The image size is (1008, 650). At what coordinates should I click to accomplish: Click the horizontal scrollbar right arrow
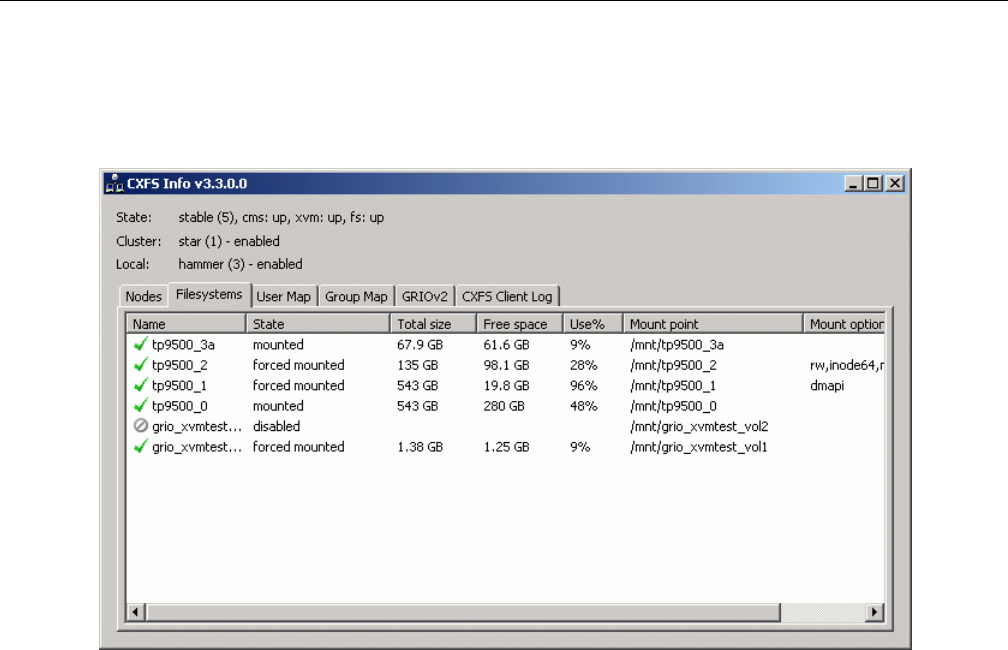[x=874, y=612]
